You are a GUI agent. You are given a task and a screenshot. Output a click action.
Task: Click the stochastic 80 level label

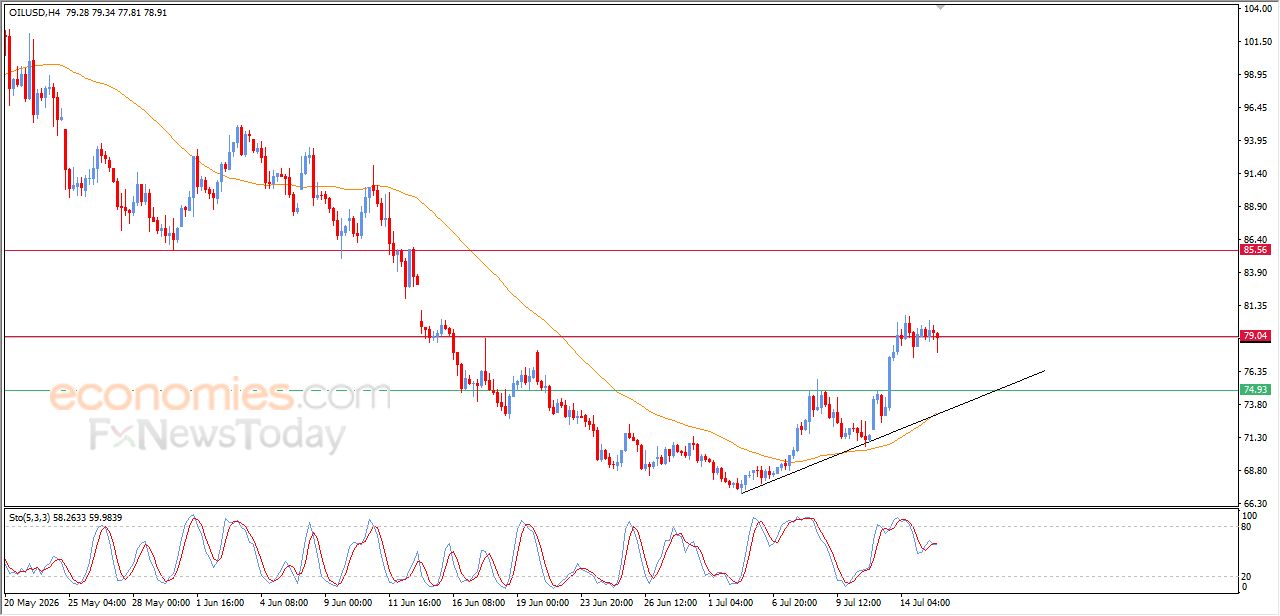1248,526
